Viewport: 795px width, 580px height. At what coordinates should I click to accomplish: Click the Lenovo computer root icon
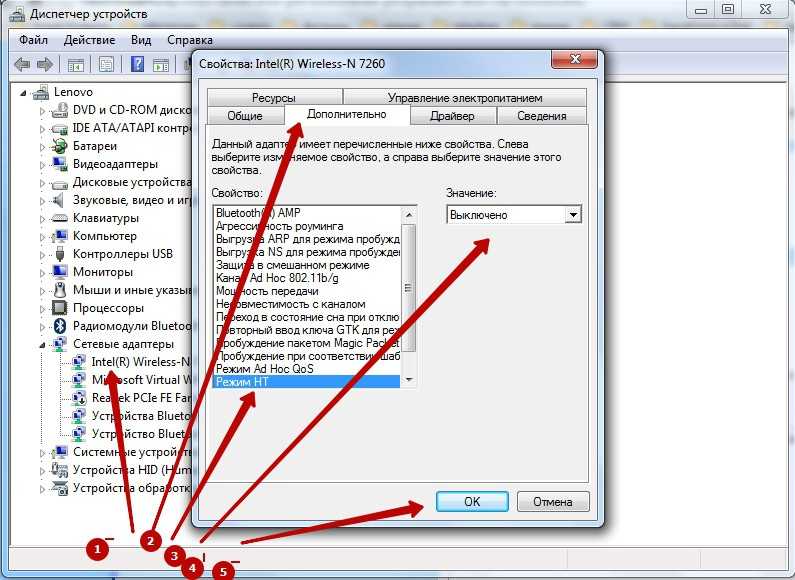pos(41,92)
